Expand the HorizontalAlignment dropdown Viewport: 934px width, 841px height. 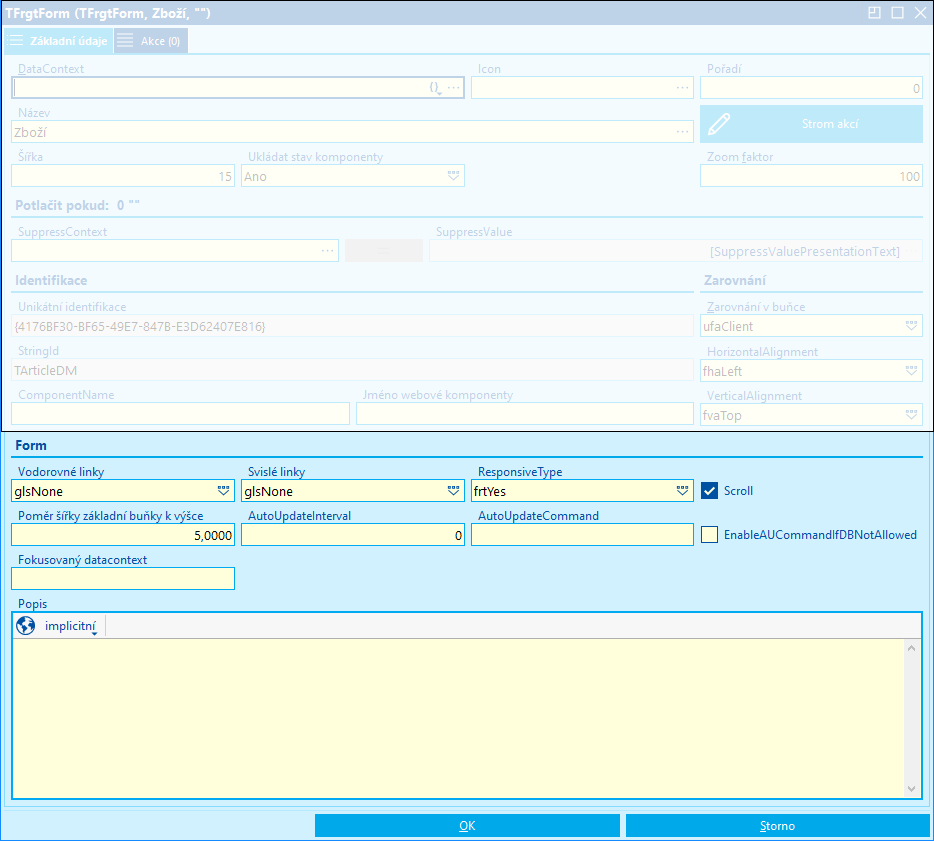tap(911, 370)
